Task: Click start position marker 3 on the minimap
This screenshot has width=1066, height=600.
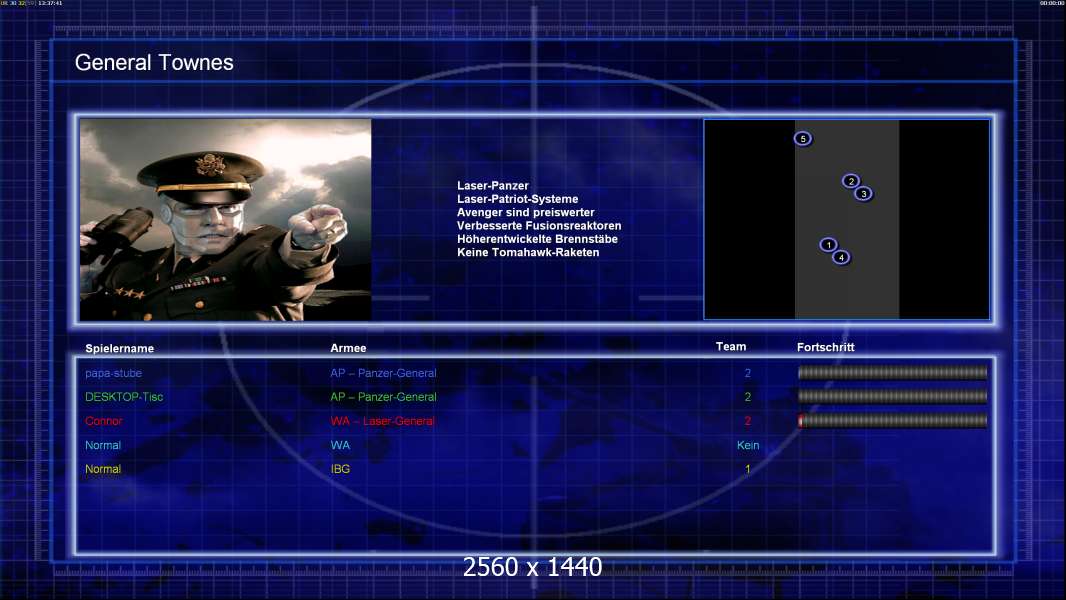Action: point(863,194)
